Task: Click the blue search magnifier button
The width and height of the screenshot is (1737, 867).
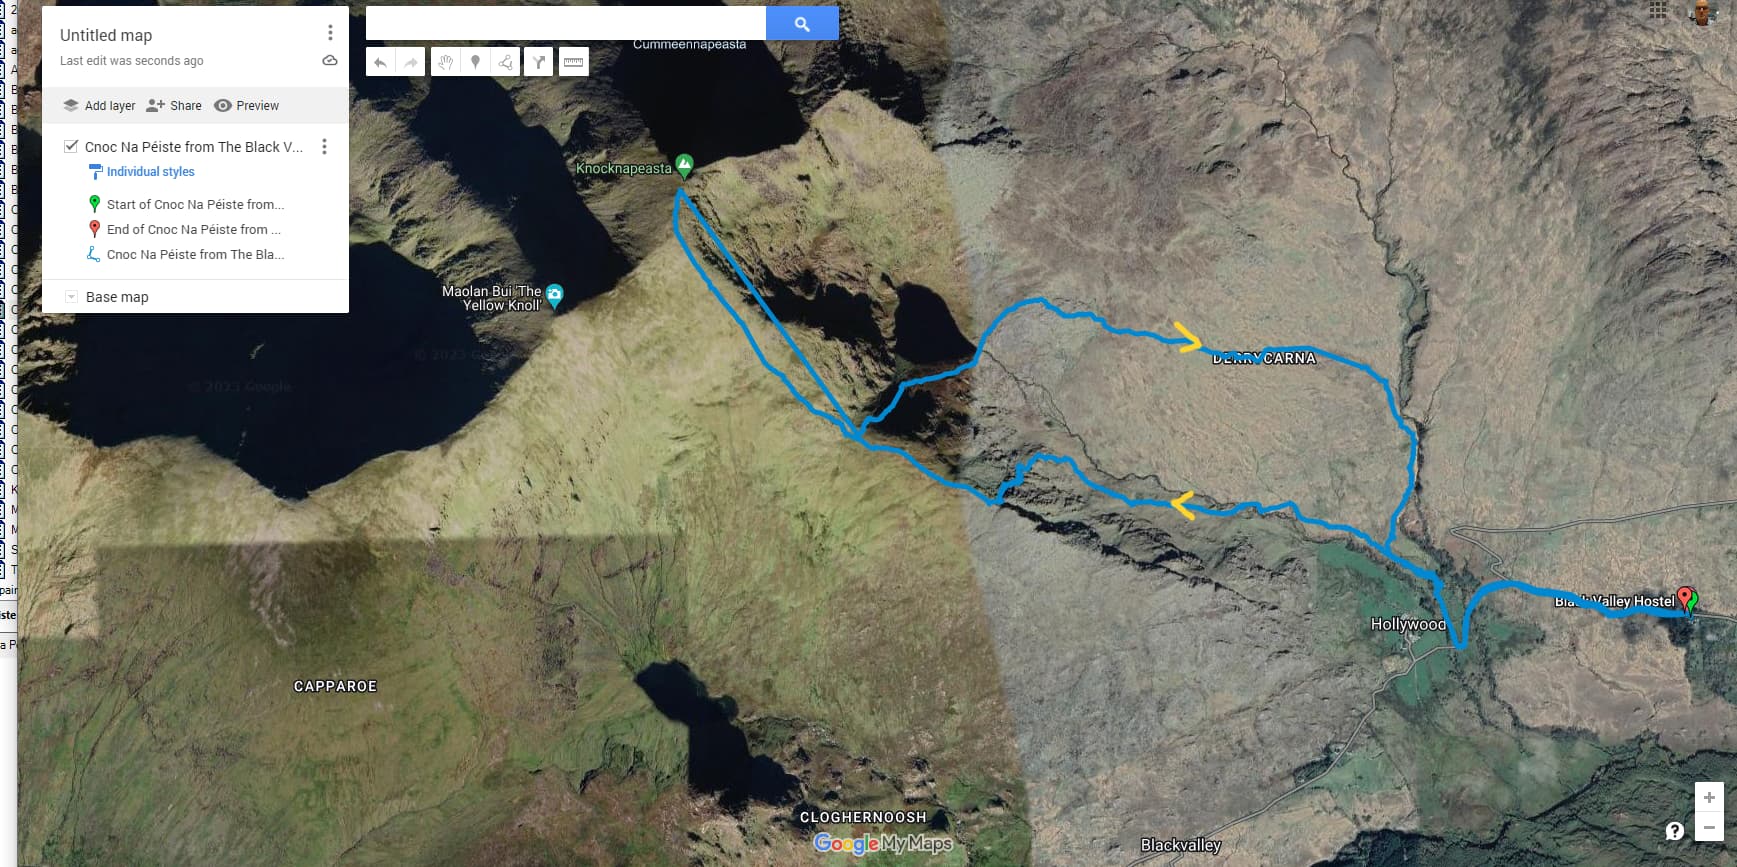Action: pyautogui.click(x=802, y=24)
